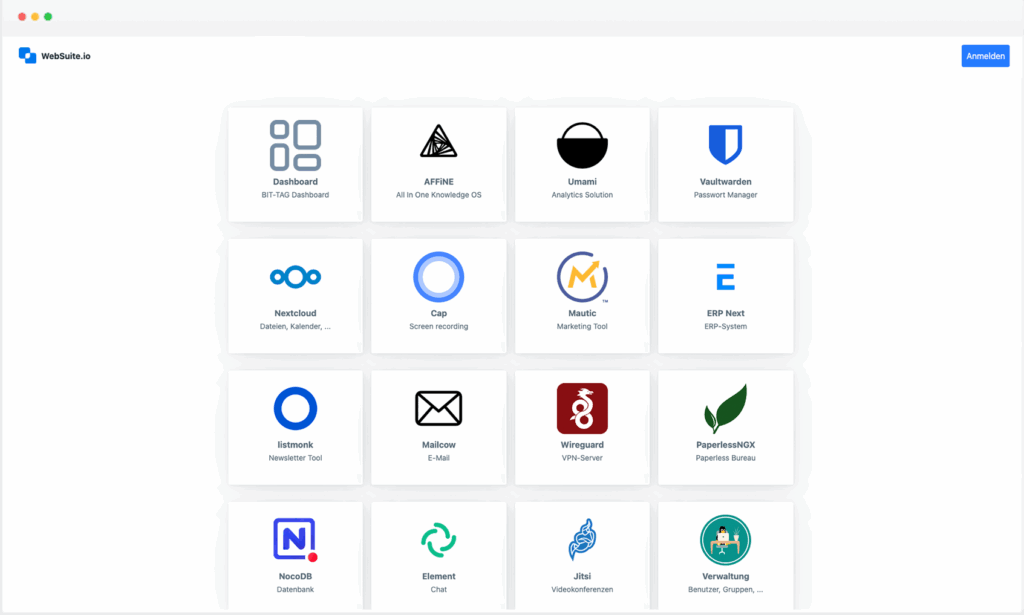Launch Umami analytics solution
Viewport: 1024px width, 615px height.
point(581,164)
